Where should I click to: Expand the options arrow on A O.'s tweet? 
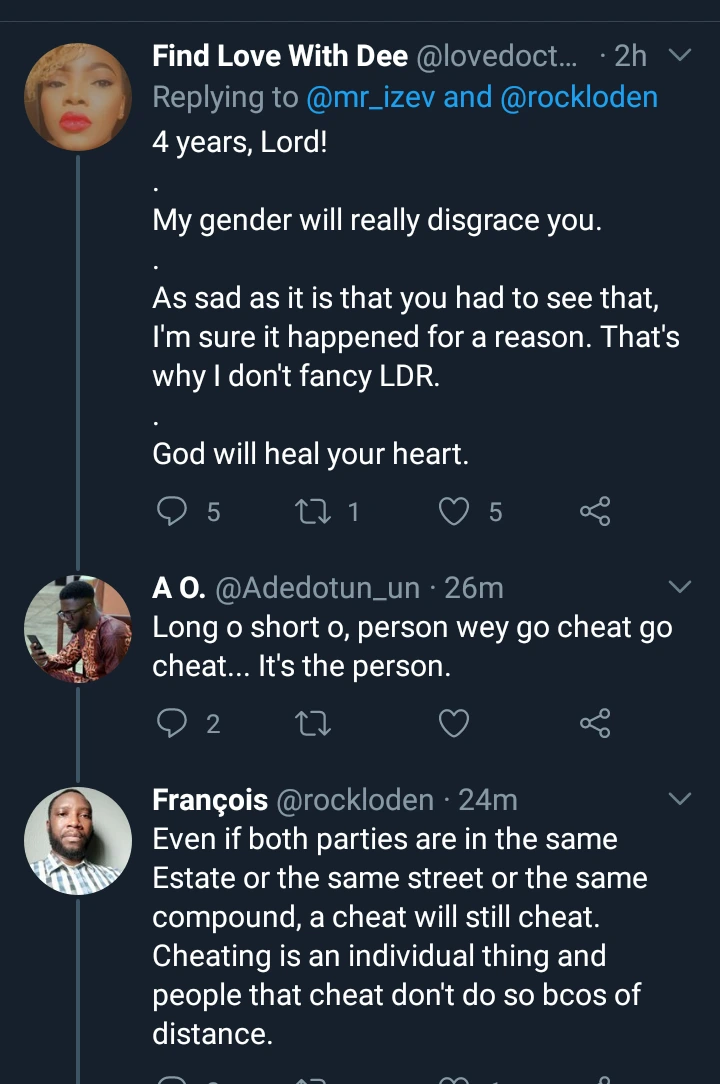[x=679, y=587]
